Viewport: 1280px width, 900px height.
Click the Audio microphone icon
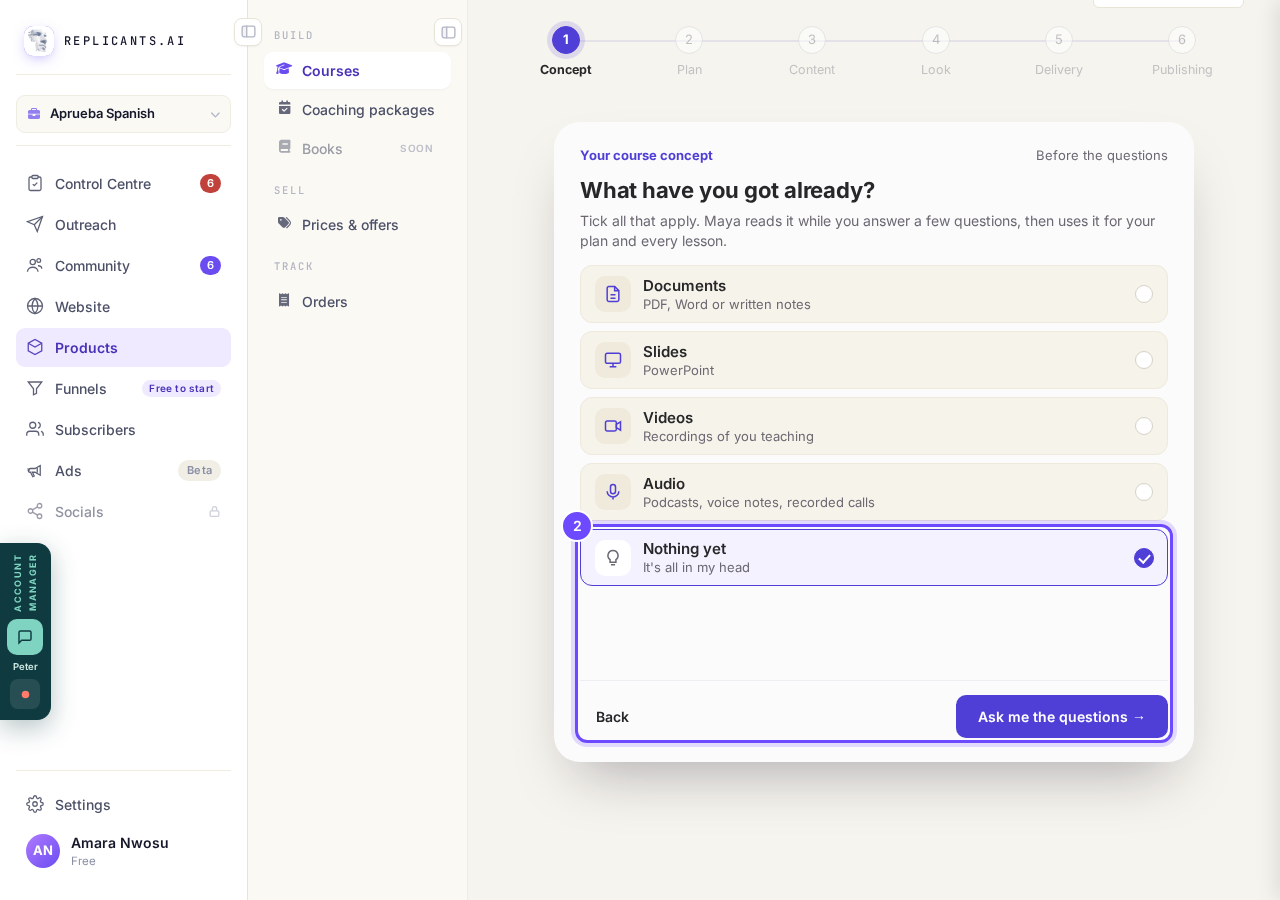(x=613, y=492)
